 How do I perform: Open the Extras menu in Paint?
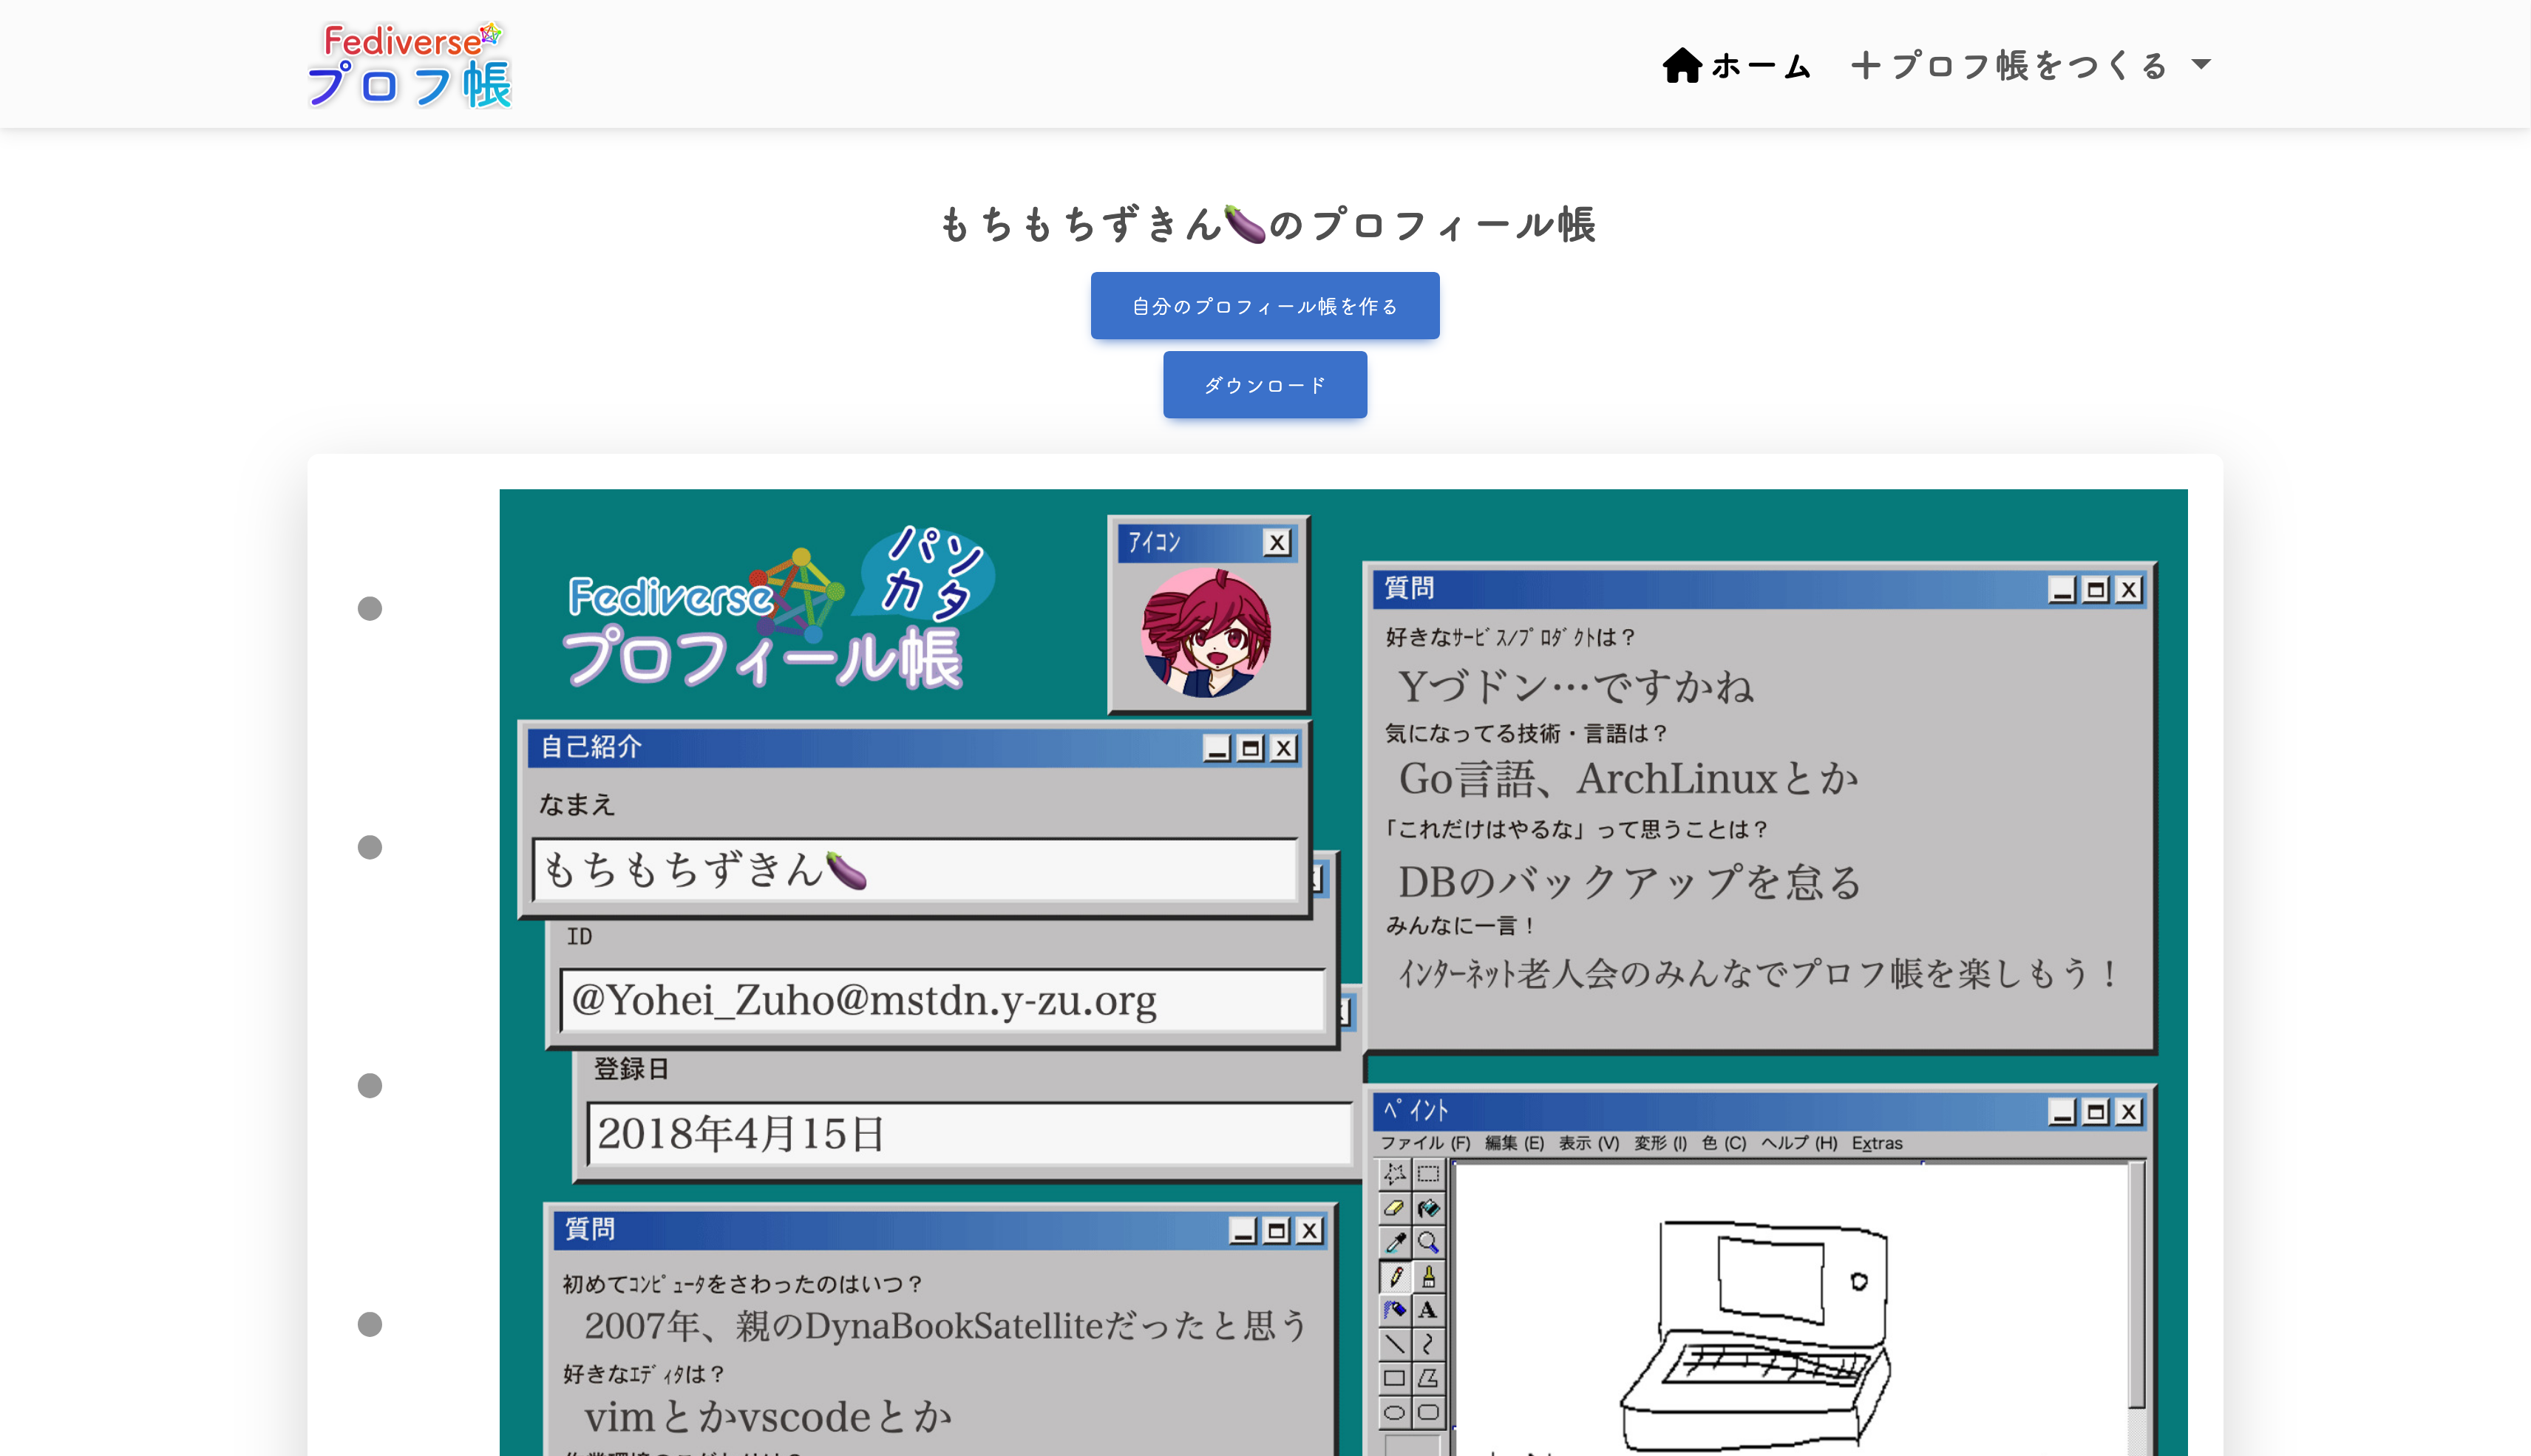click(x=1877, y=1143)
